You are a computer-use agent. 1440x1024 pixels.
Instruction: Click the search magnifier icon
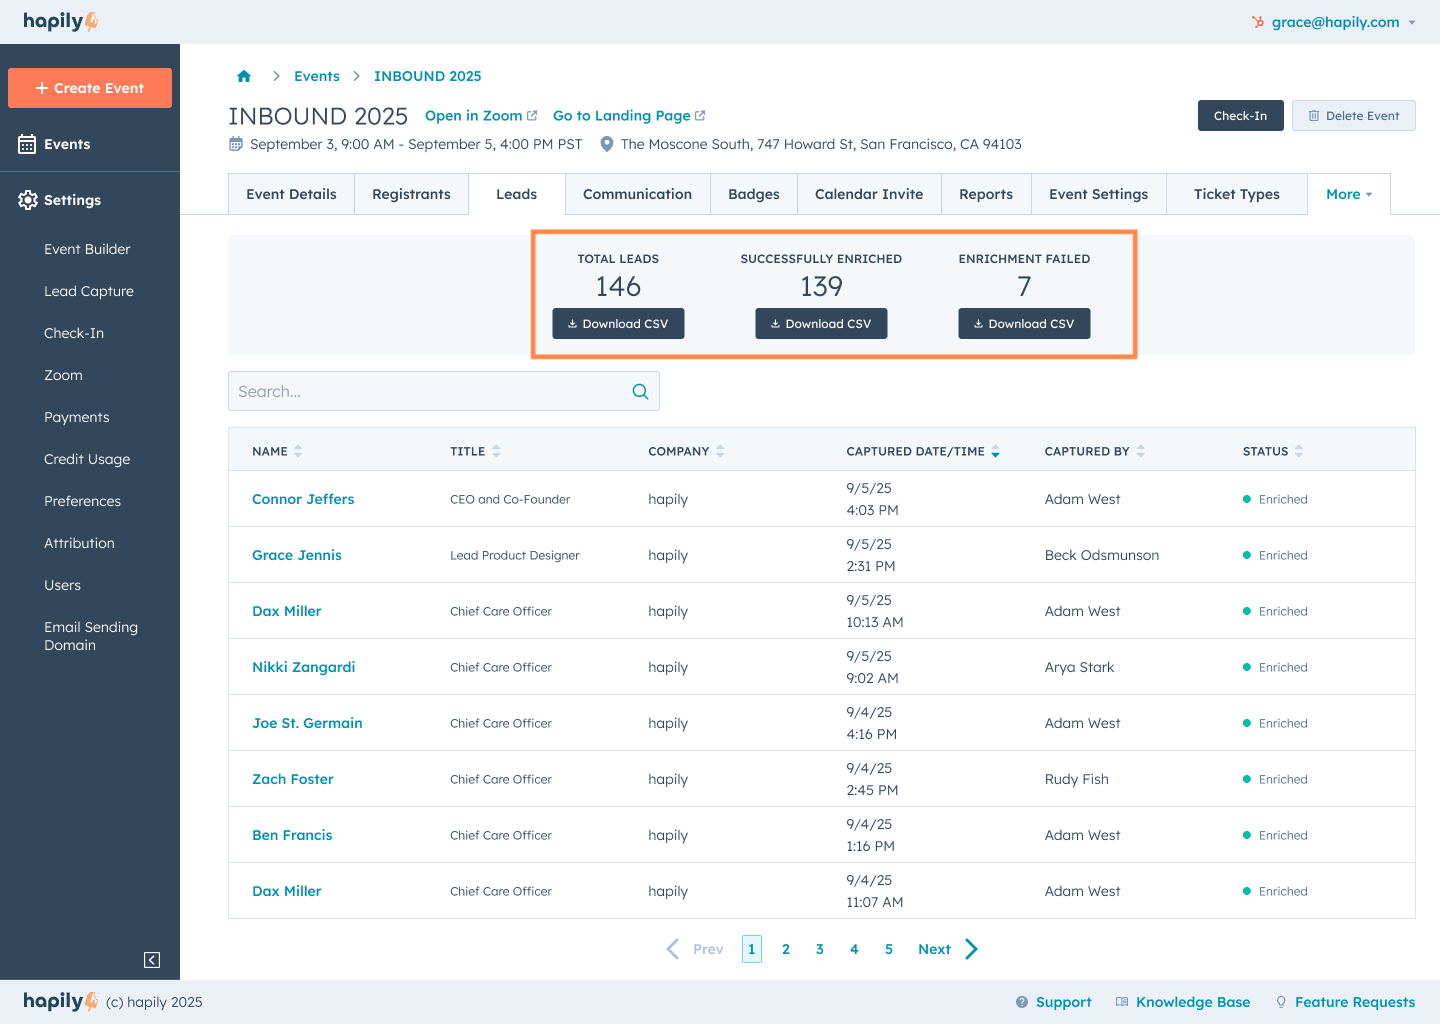pyautogui.click(x=640, y=392)
